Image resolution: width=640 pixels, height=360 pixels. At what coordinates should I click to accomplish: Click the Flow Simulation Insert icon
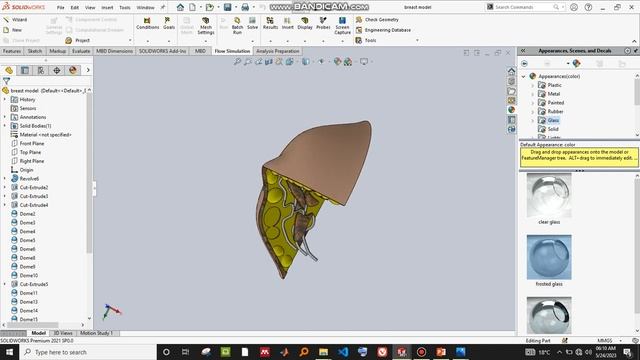(x=287, y=23)
